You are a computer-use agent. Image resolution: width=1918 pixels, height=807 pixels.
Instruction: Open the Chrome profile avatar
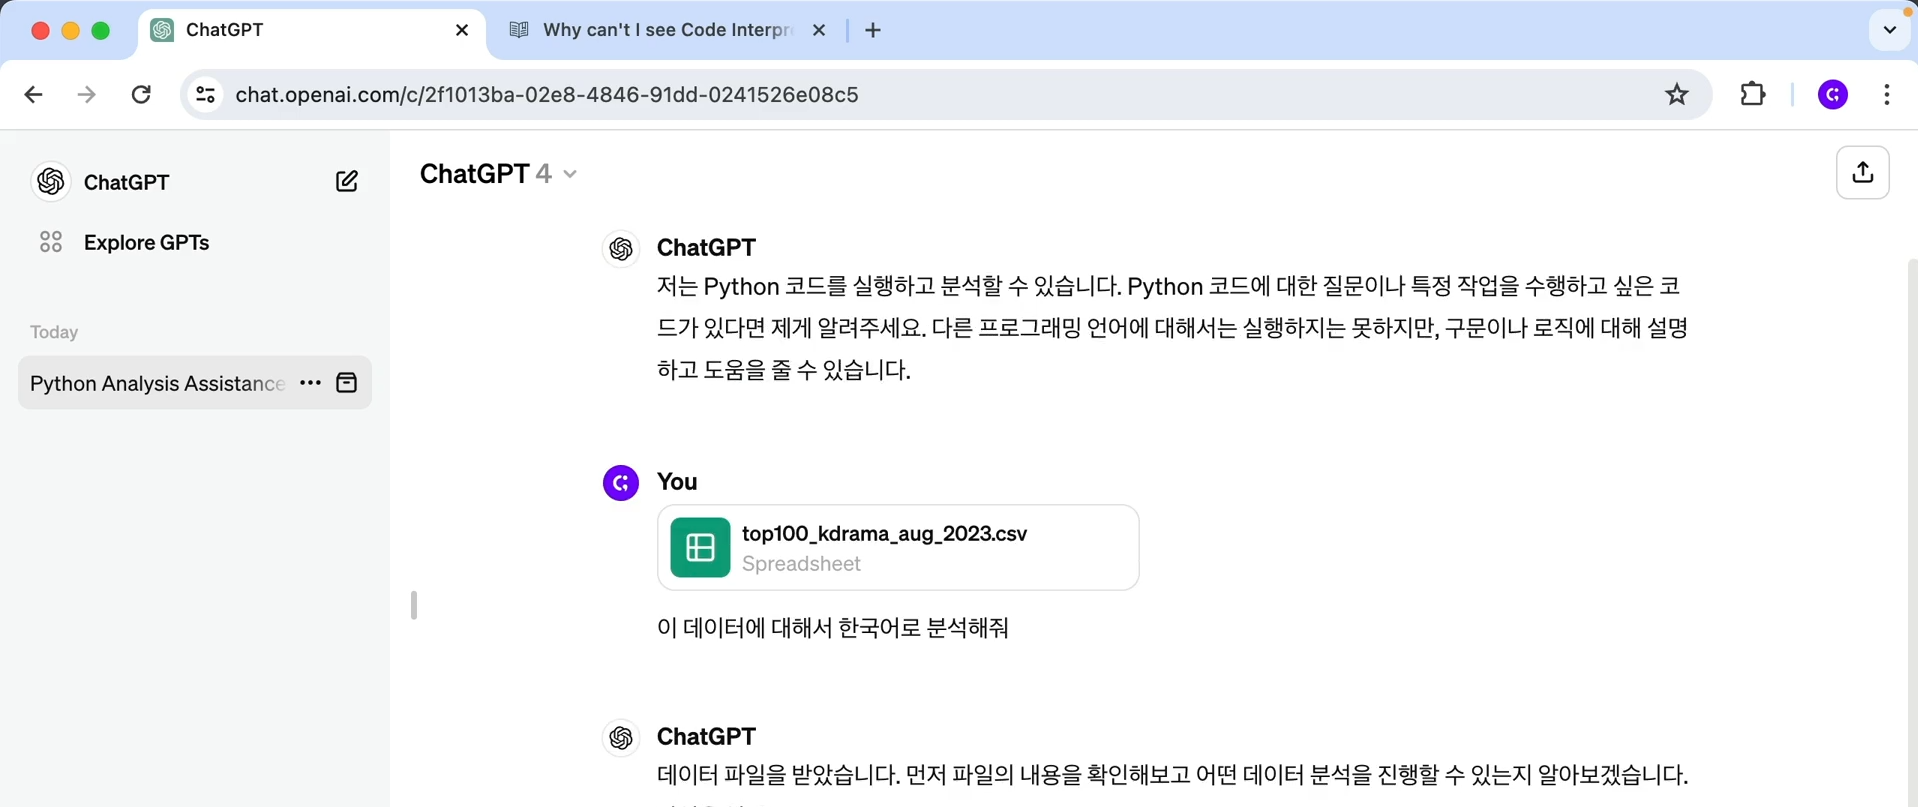[1832, 94]
